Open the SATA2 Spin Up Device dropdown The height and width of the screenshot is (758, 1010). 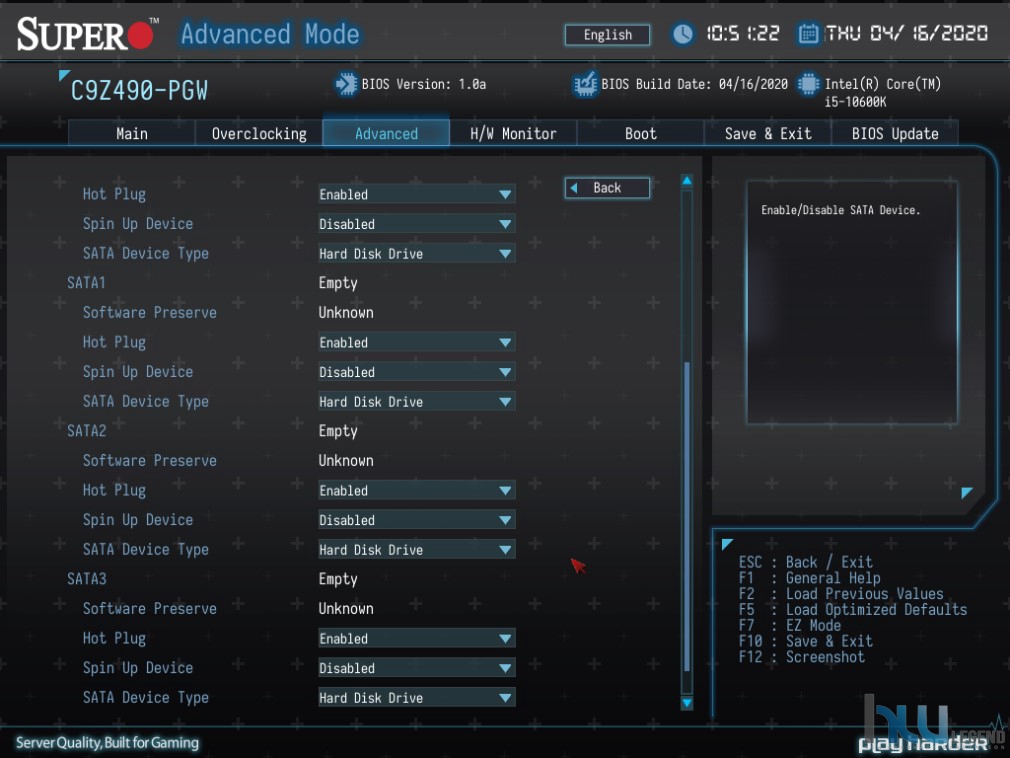(x=417, y=520)
